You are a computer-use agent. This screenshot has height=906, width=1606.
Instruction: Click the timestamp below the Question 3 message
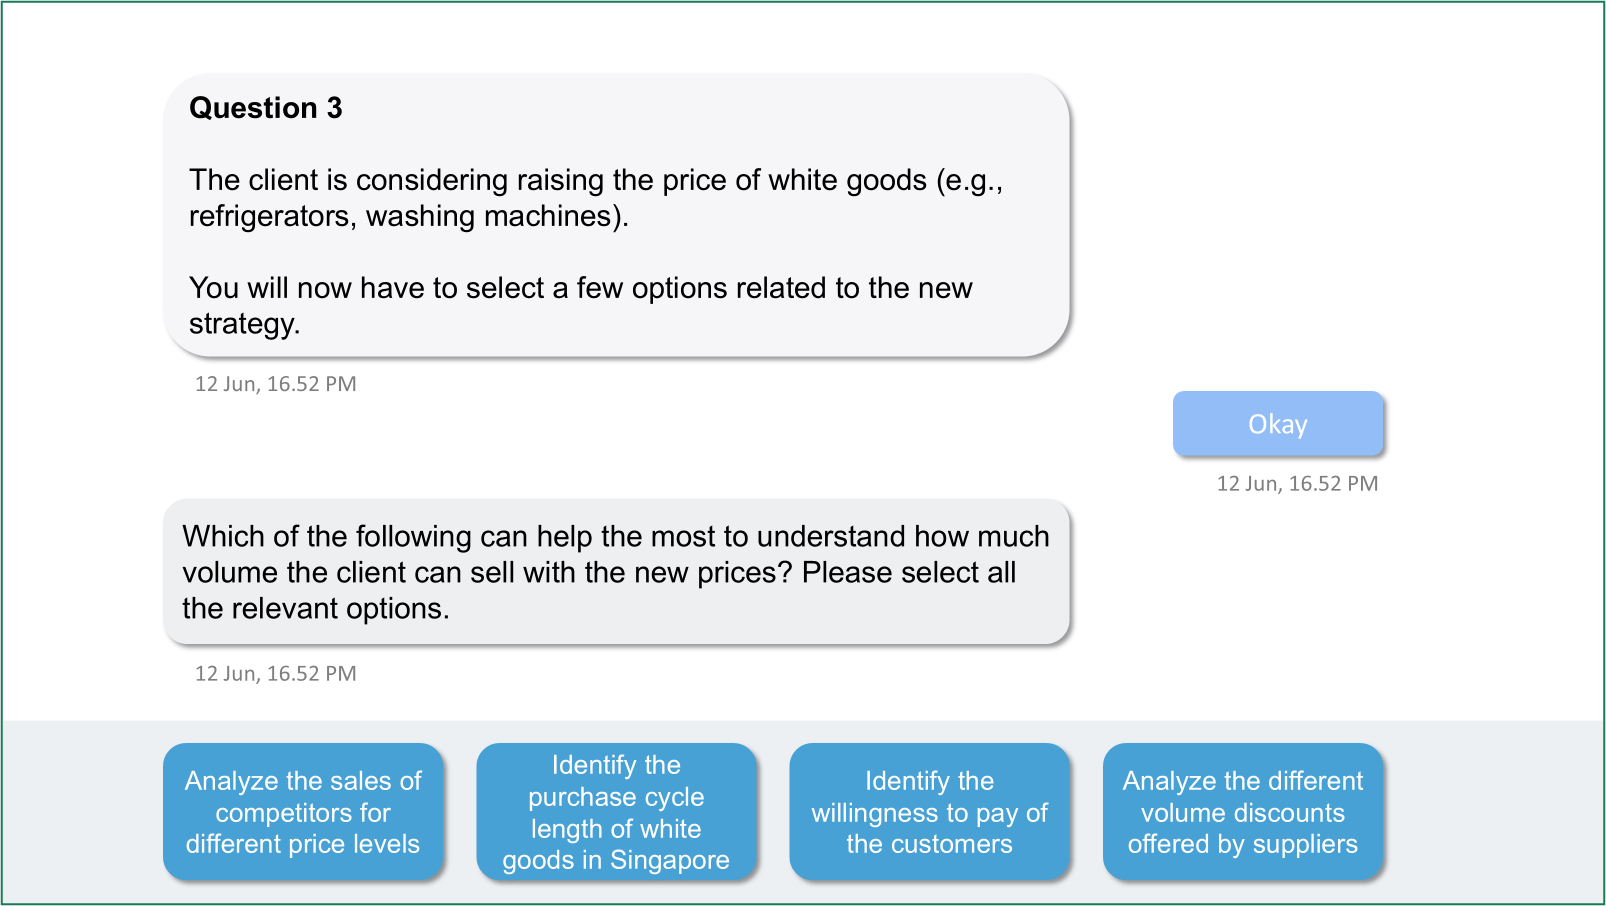275,384
